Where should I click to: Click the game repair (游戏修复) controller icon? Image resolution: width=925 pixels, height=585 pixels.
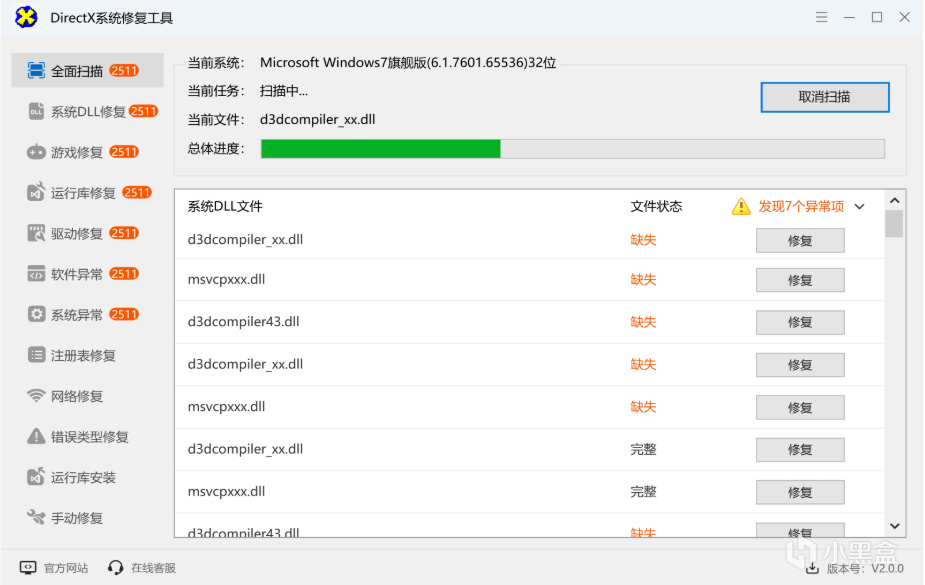click(36, 152)
